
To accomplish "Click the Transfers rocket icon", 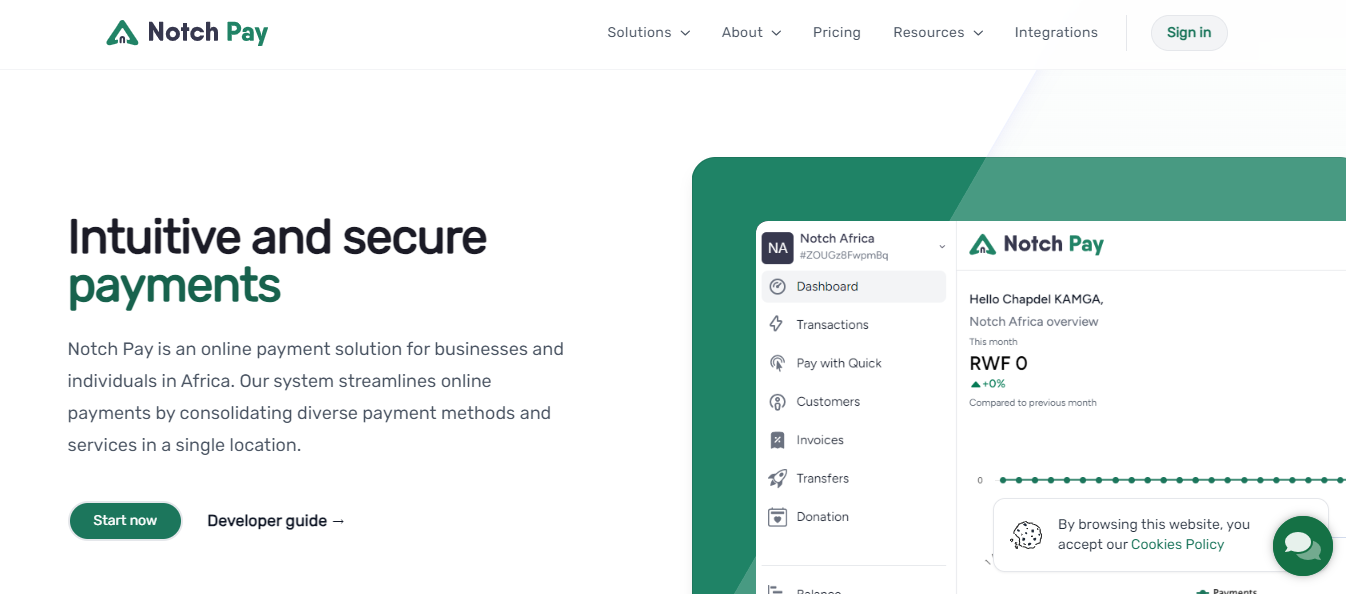I will pos(777,479).
